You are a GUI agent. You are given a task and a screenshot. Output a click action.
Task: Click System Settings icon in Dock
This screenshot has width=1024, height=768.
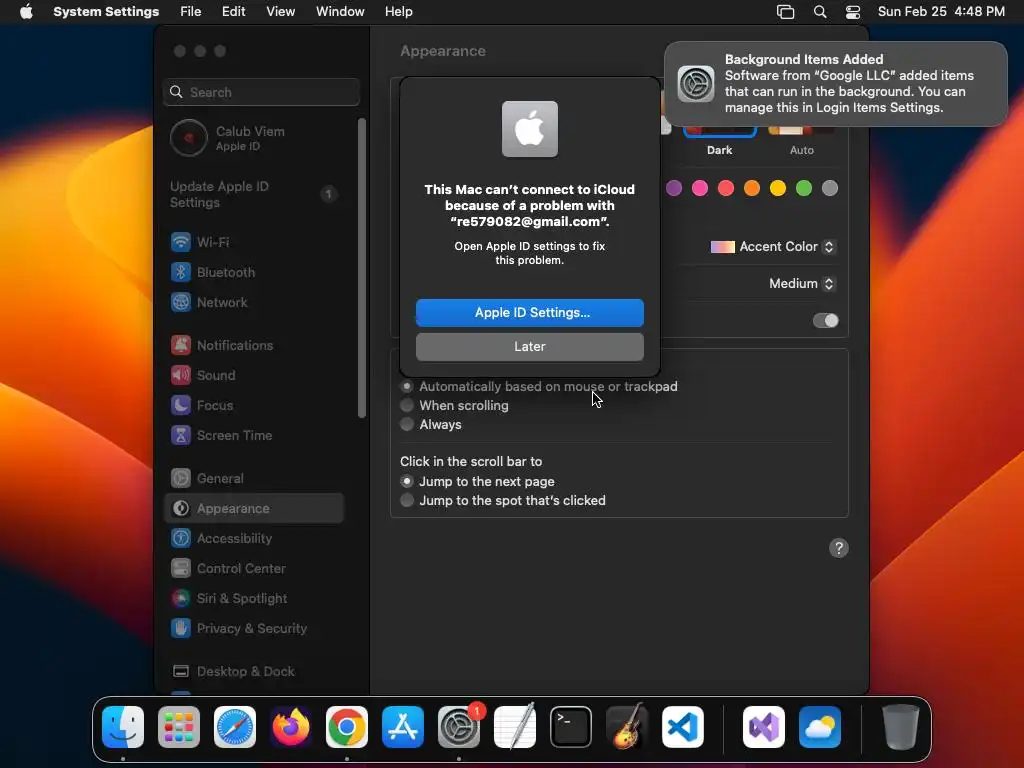point(459,727)
